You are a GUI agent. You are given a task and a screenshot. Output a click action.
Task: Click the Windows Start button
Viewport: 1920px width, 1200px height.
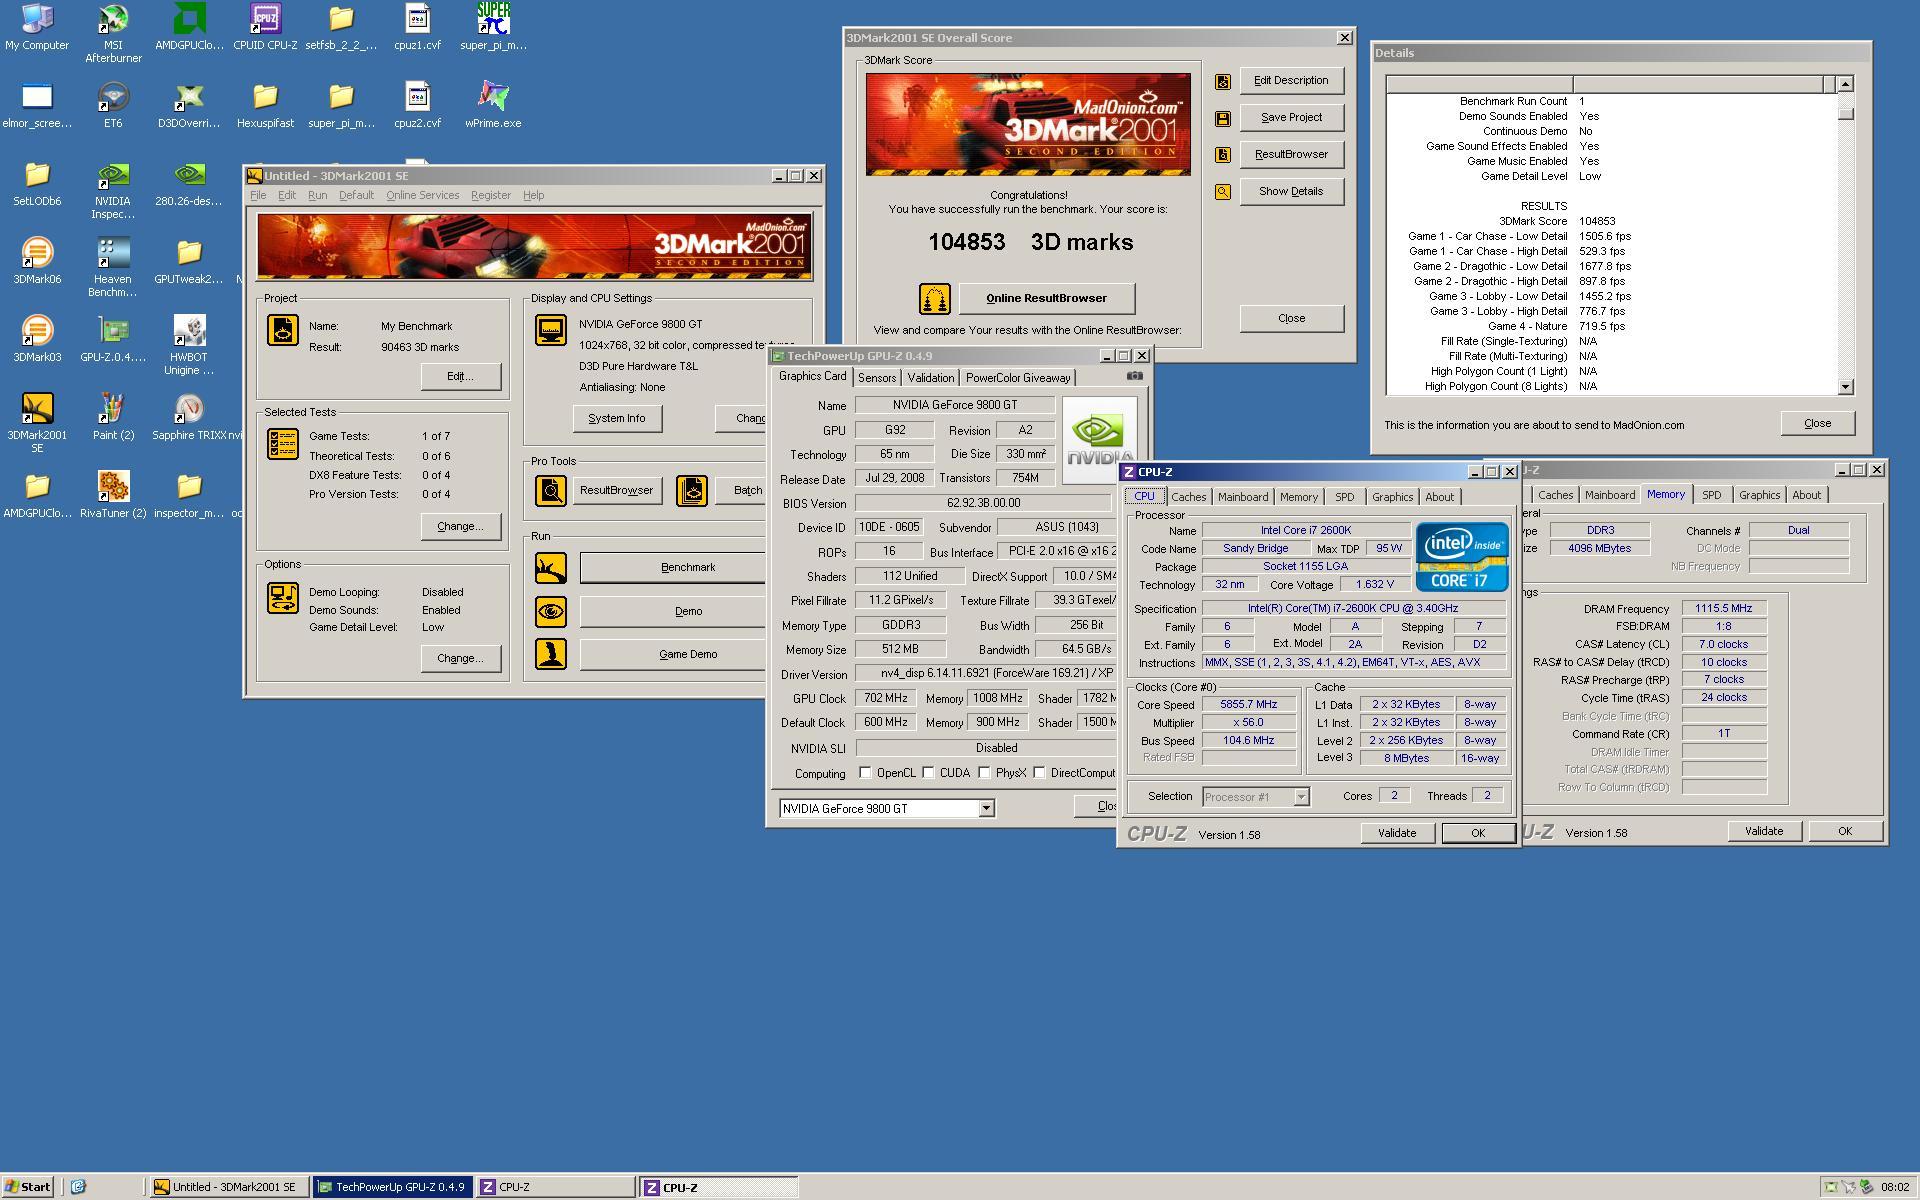click(x=28, y=1187)
